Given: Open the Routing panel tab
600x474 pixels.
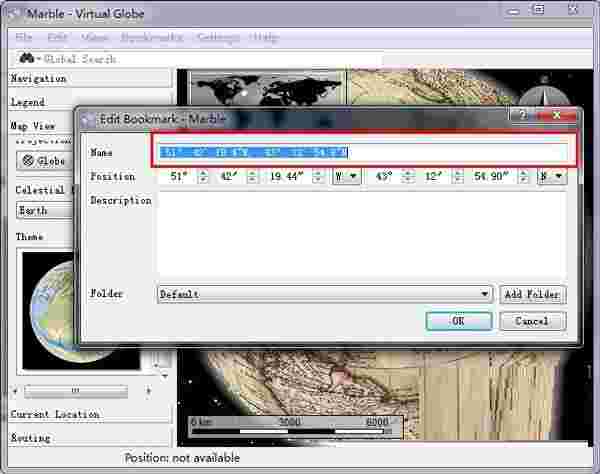Looking at the screenshot, I should click(89, 438).
